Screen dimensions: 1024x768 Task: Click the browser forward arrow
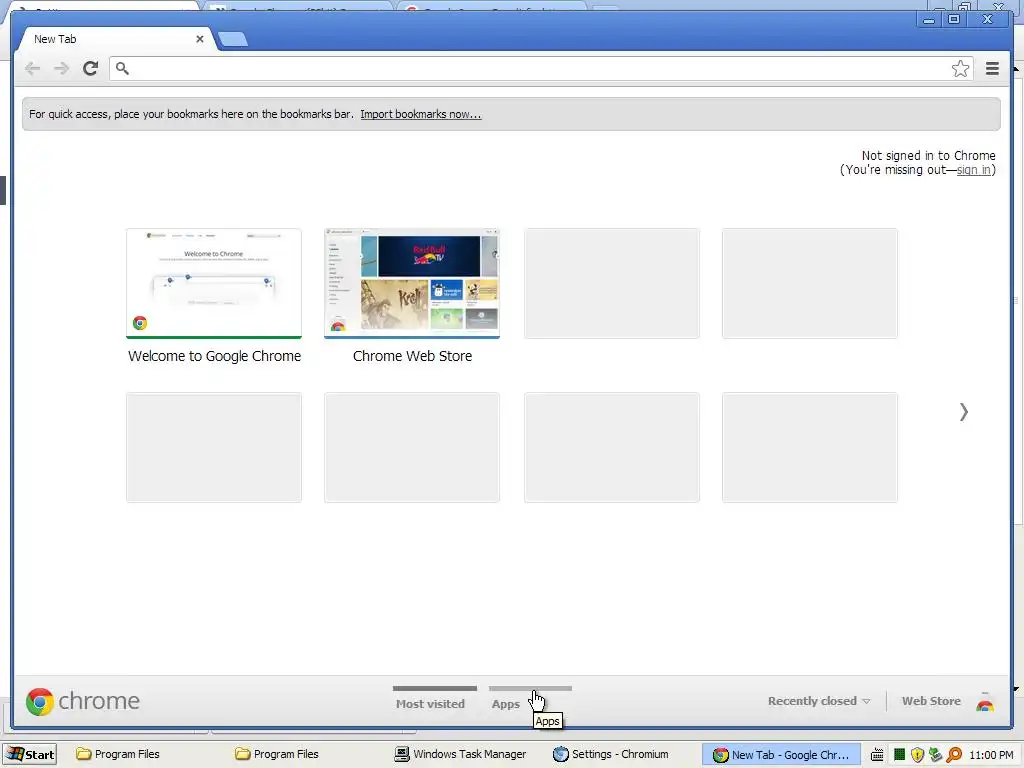click(61, 69)
